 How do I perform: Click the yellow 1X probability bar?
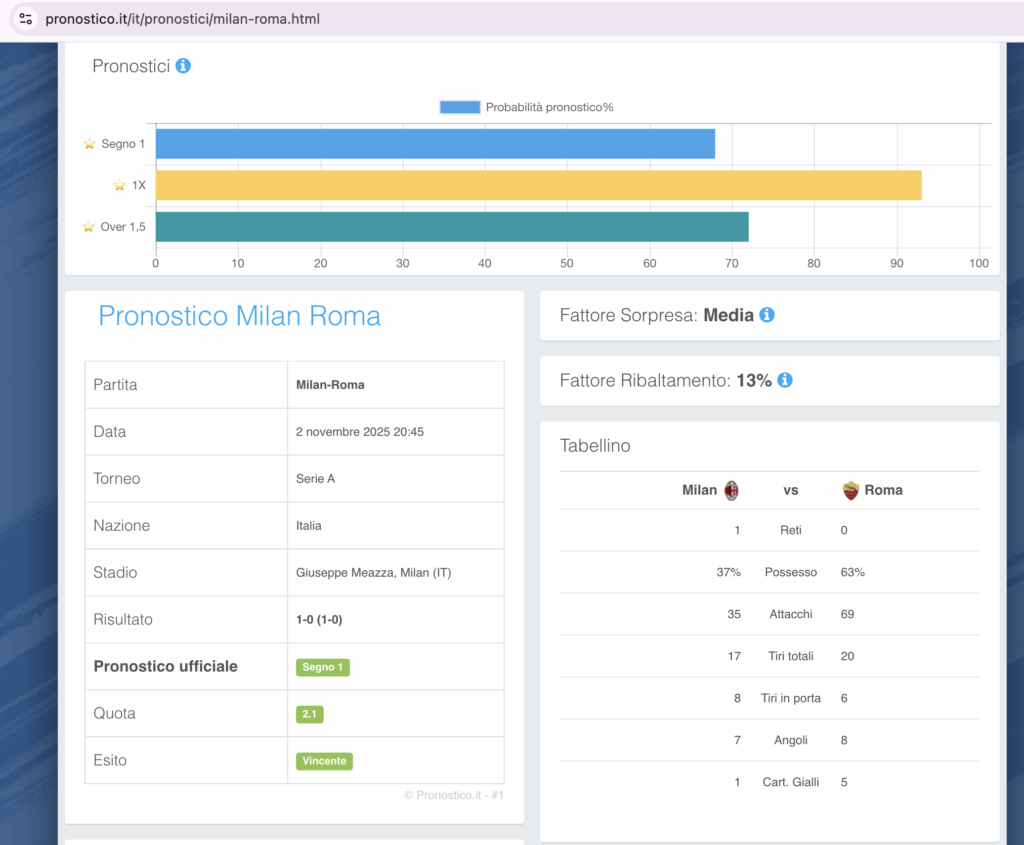(538, 185)
